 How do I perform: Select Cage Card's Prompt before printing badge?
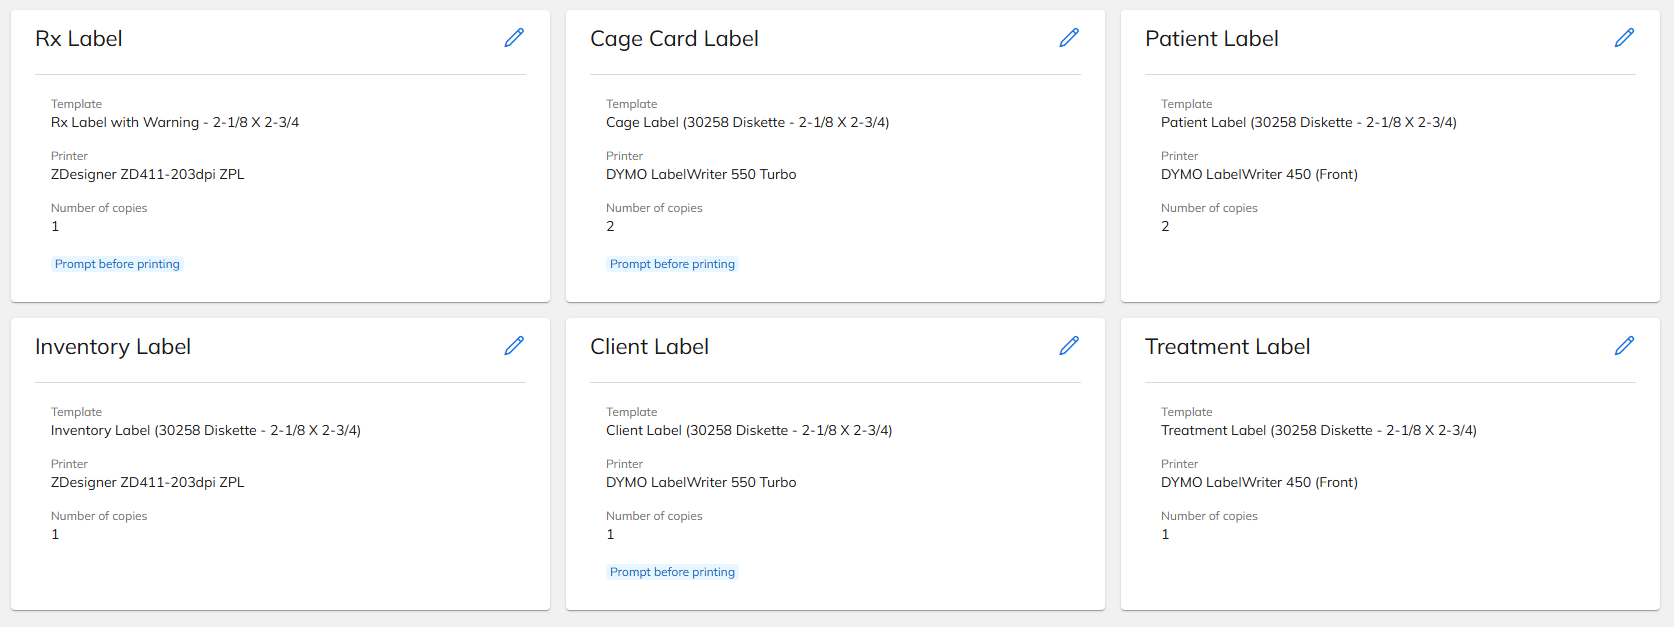(x=672, y=264)
